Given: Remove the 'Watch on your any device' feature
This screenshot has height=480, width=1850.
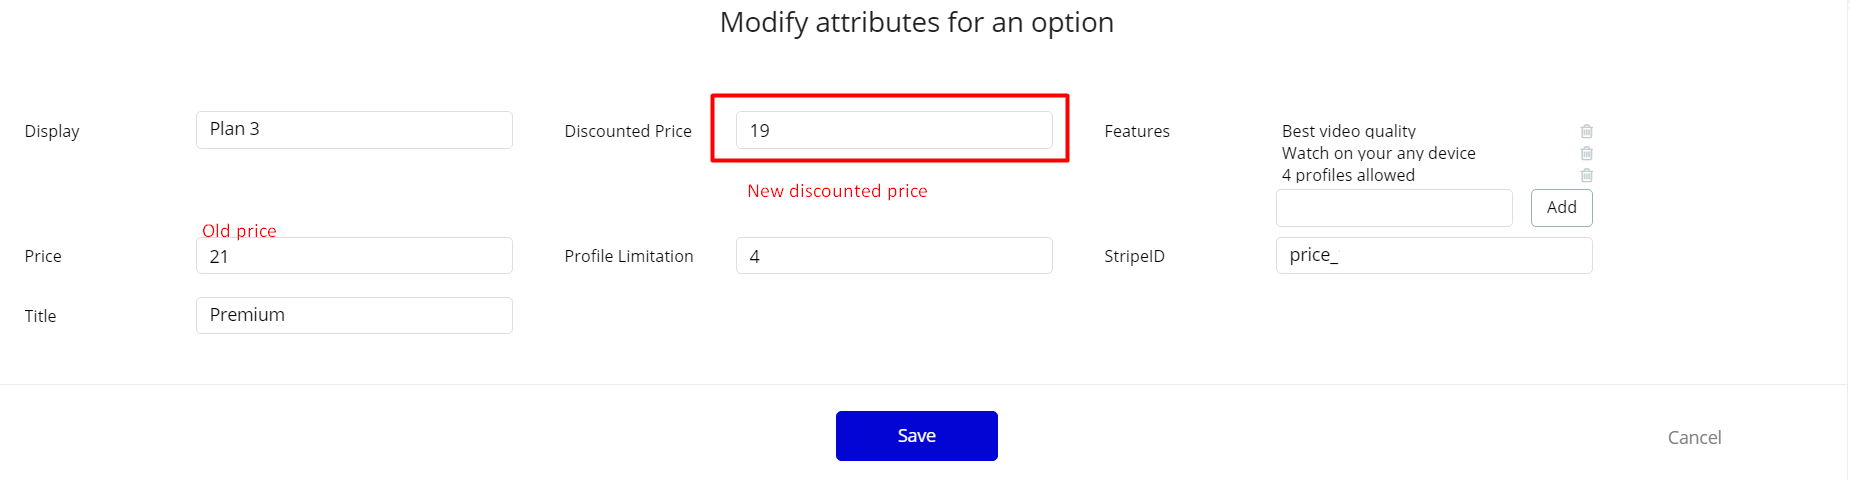Looking at the screenshot, I should click(1586, 153).
